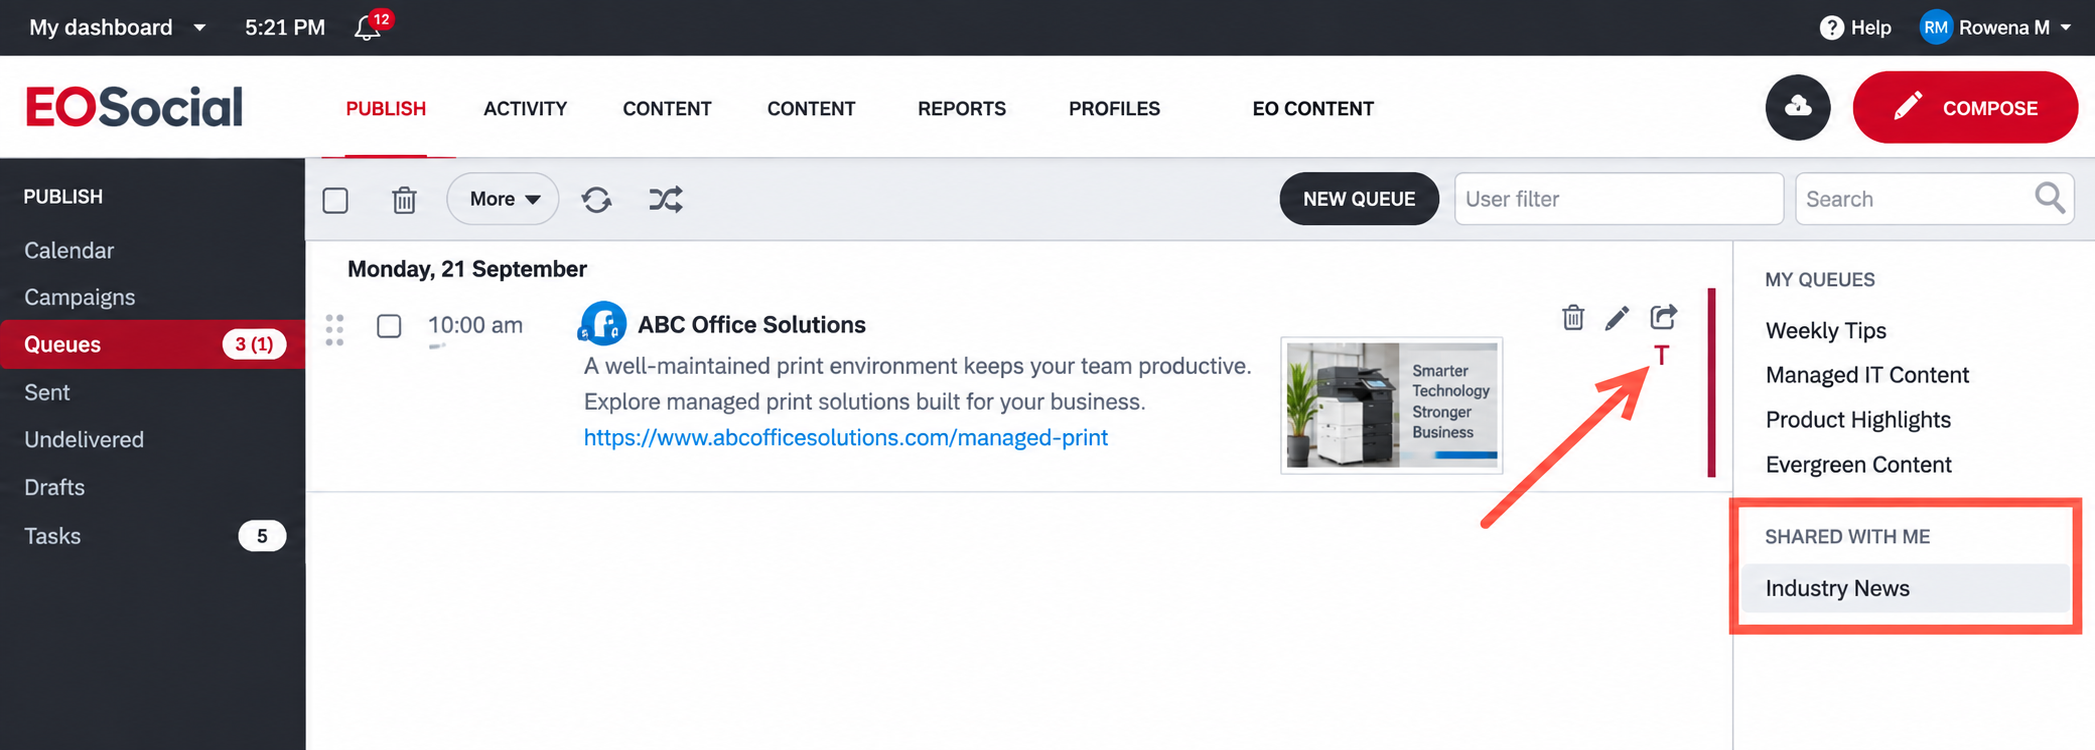Viewport: 2095px width, 750px height.
Task: Edit the post with pencil icon
Action: [1617, 318]
